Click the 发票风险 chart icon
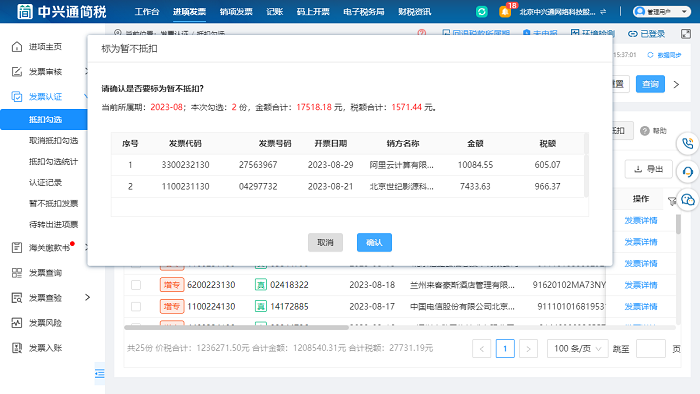The height and width of the screenshot is (394, 700). 17,323
